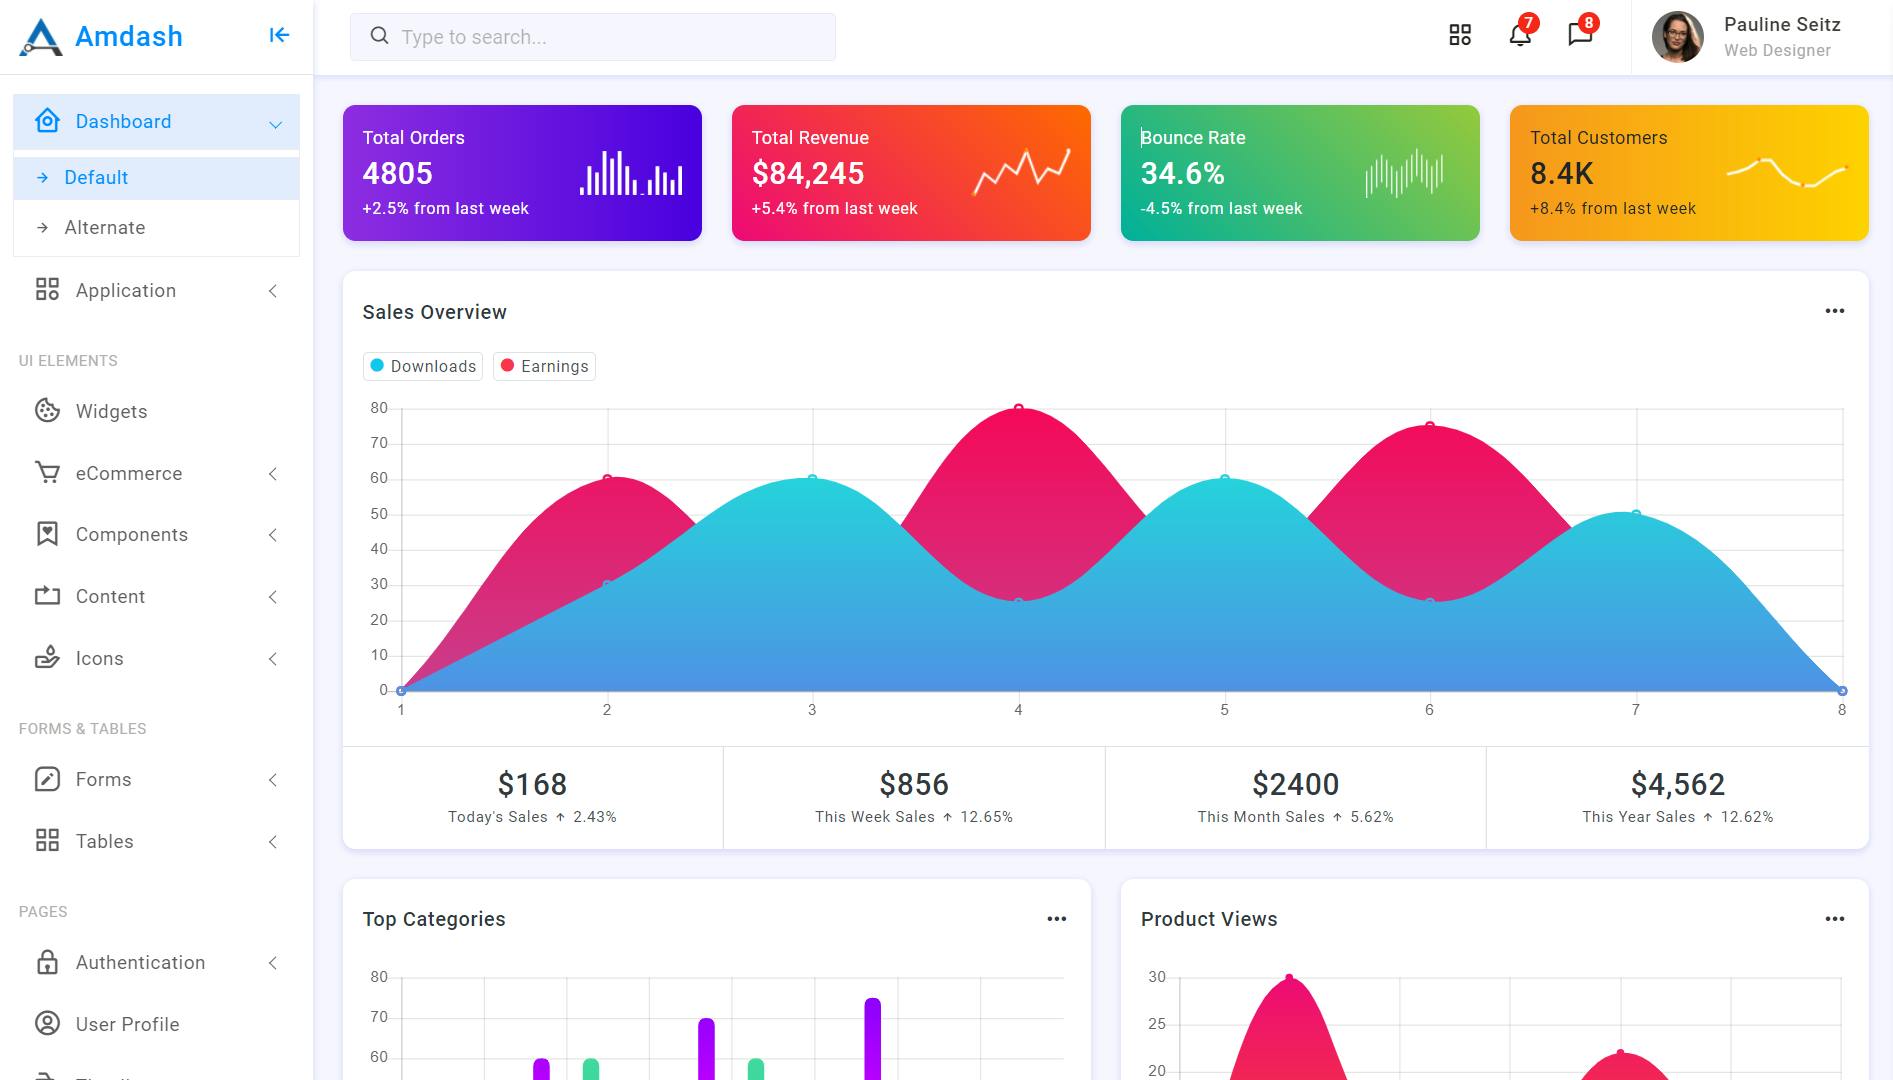This screenshot has width=1893, height=1080.
Task: Click the $856 This Week Sales value
Action: (x=914, y=784)
